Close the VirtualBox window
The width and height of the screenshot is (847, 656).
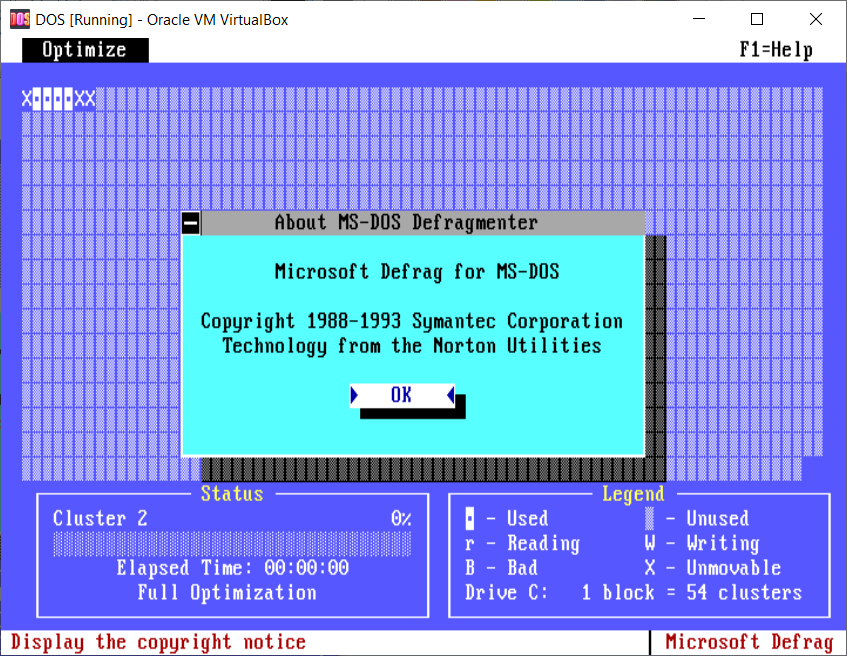pos(816,19)
